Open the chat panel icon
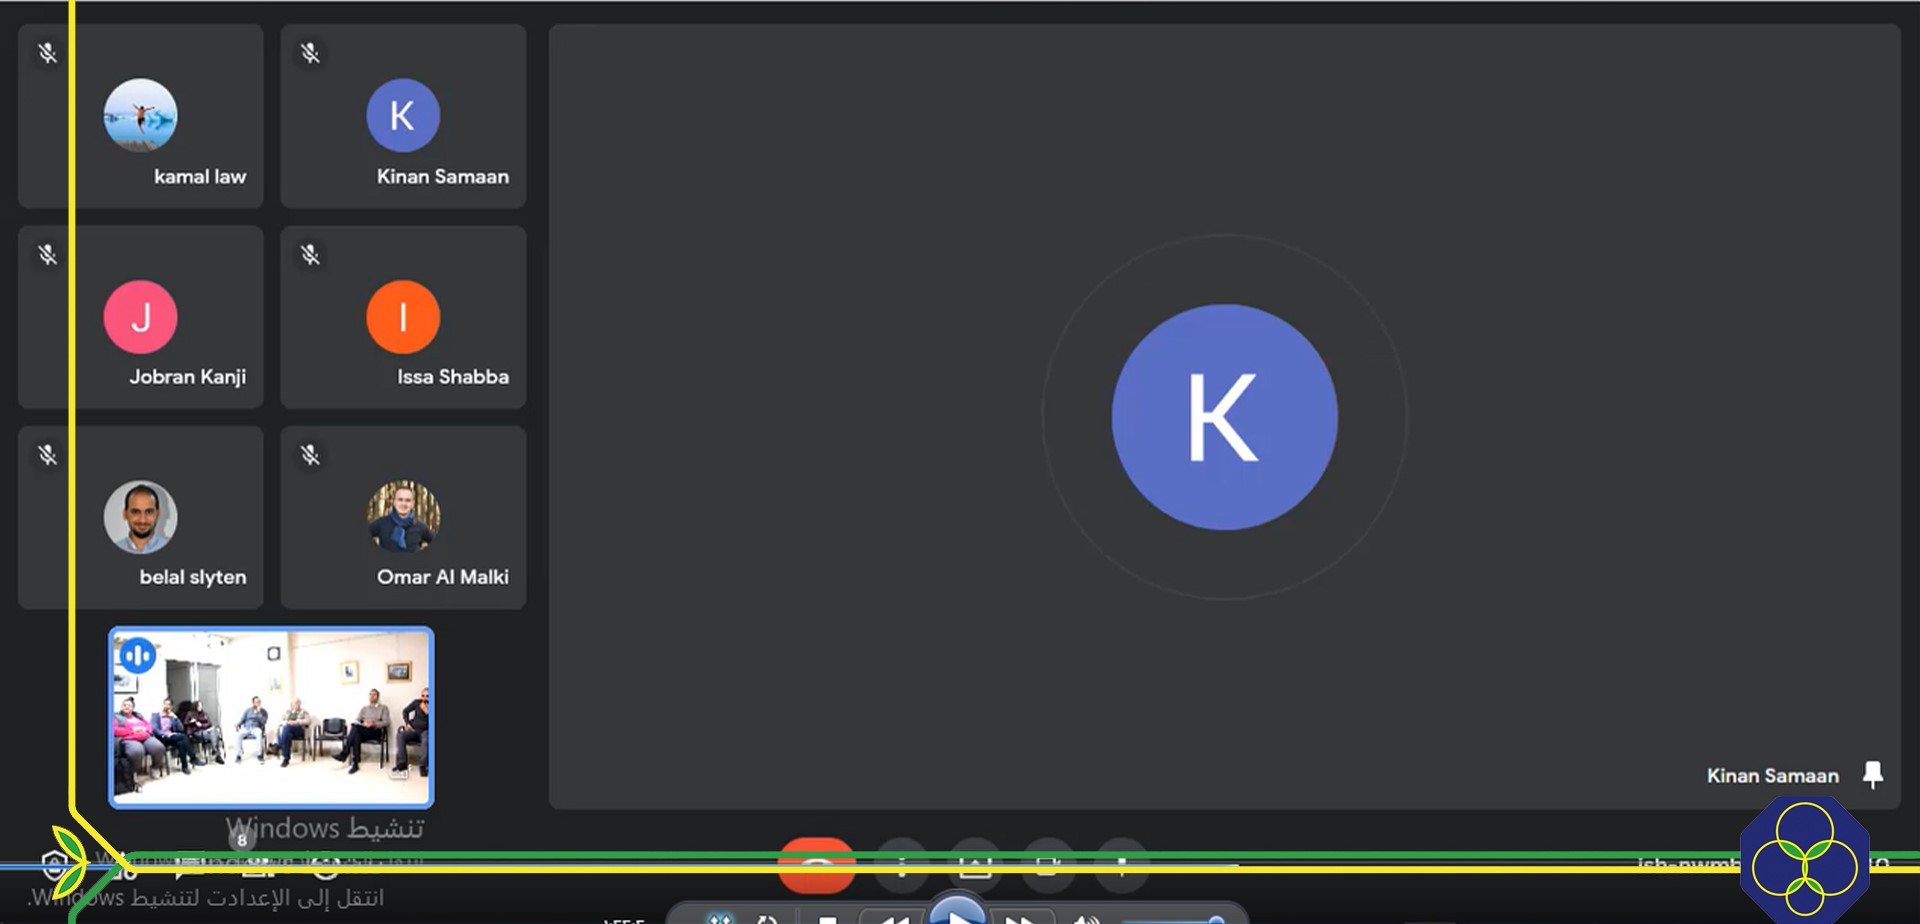Image resolution: width=1920 pixels, height=924 pixels. (x=188, y=863)
